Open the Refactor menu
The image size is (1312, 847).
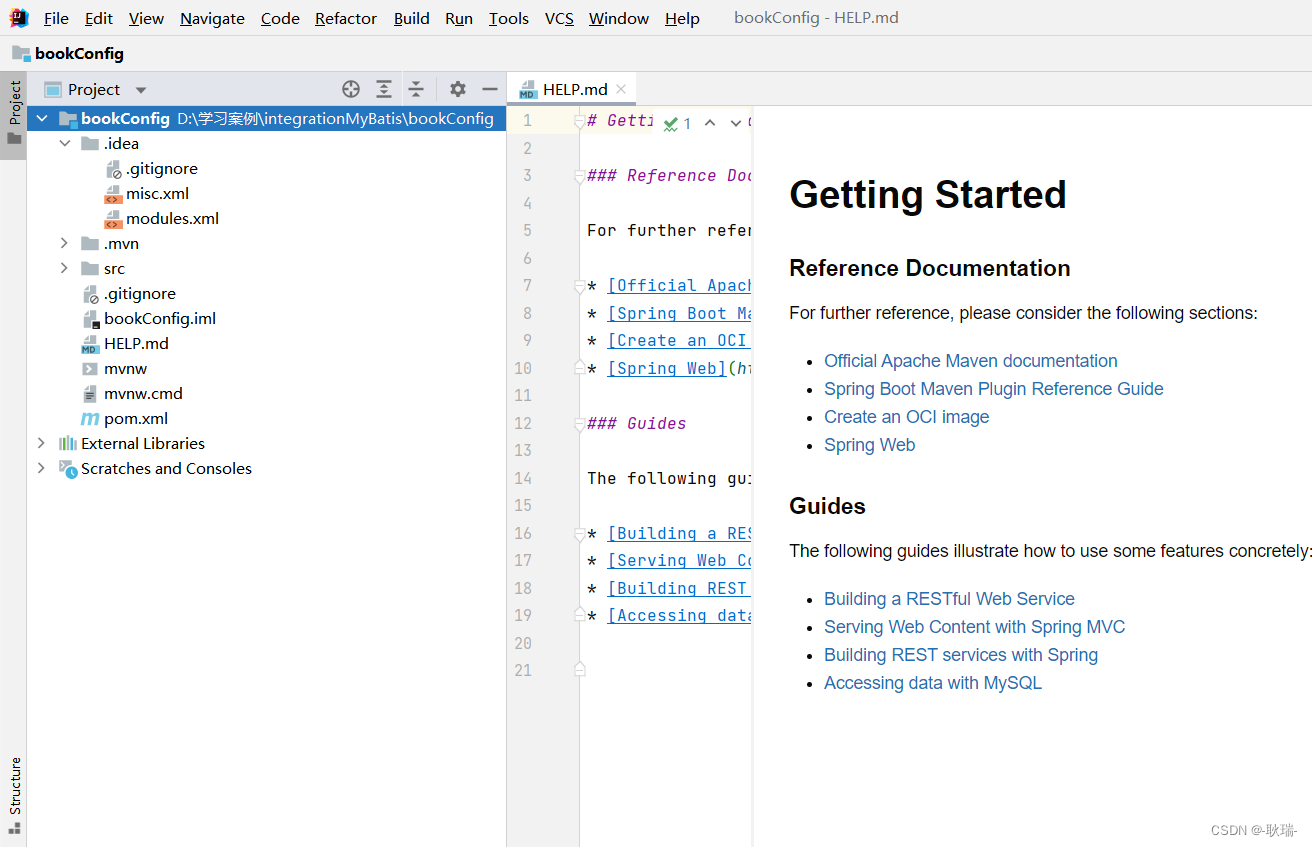[346, 19]
